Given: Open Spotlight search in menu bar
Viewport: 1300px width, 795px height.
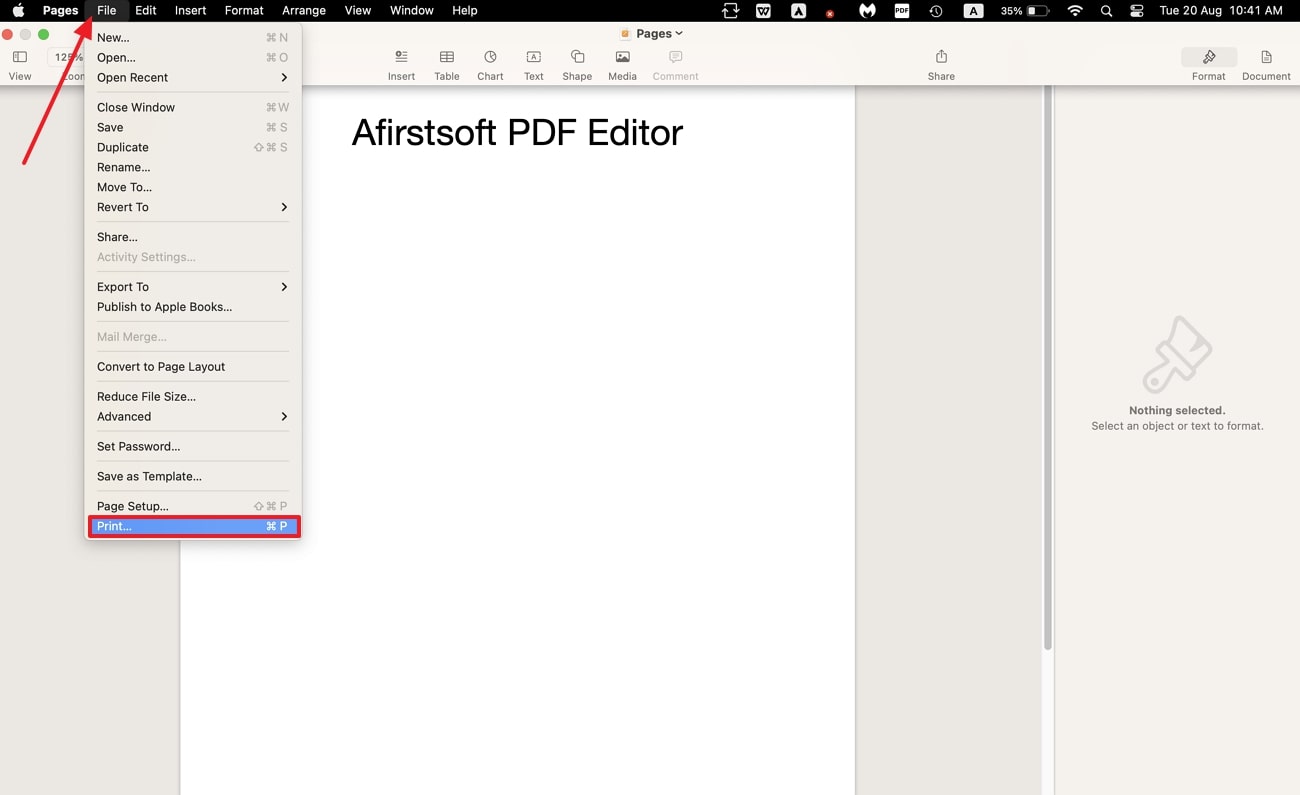Looking at the screenshot, I should (1106, 11).
